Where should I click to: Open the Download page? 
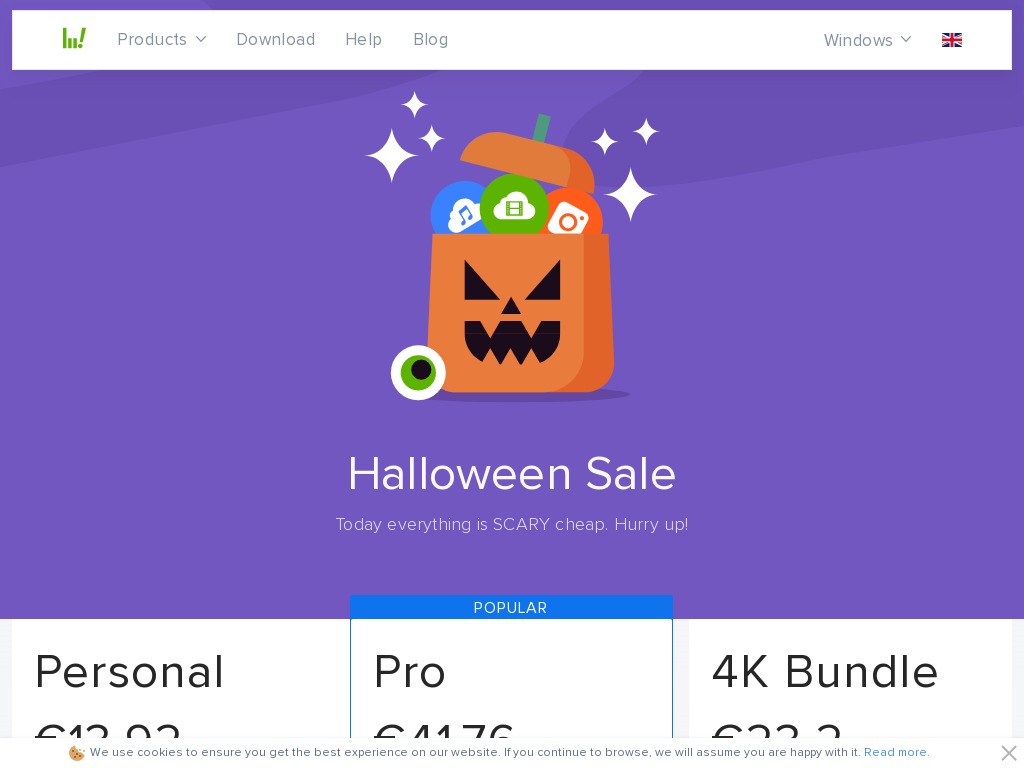[276, 39]
